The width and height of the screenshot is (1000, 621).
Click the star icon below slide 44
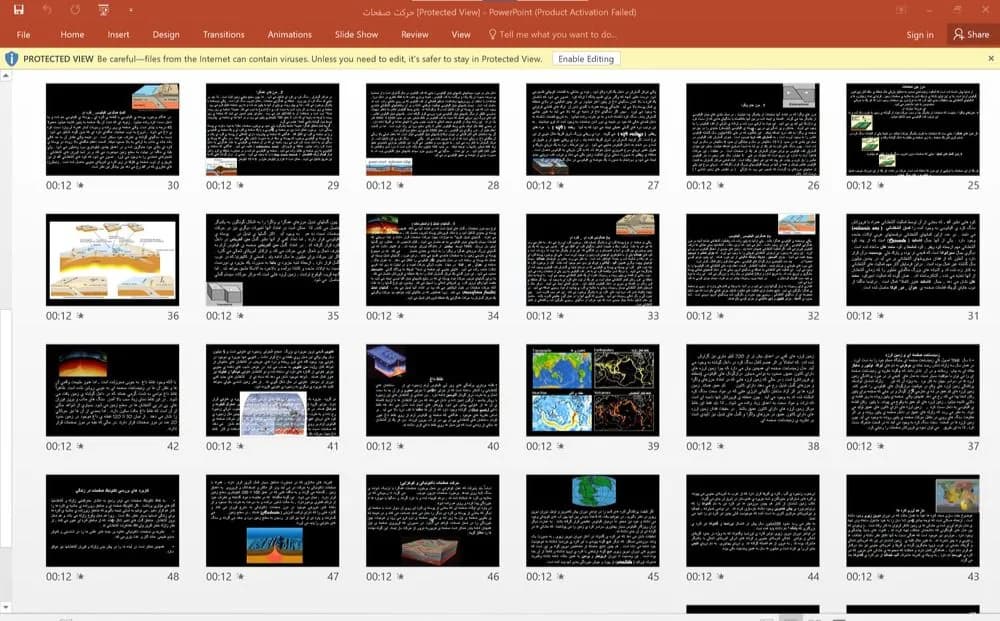721,577
